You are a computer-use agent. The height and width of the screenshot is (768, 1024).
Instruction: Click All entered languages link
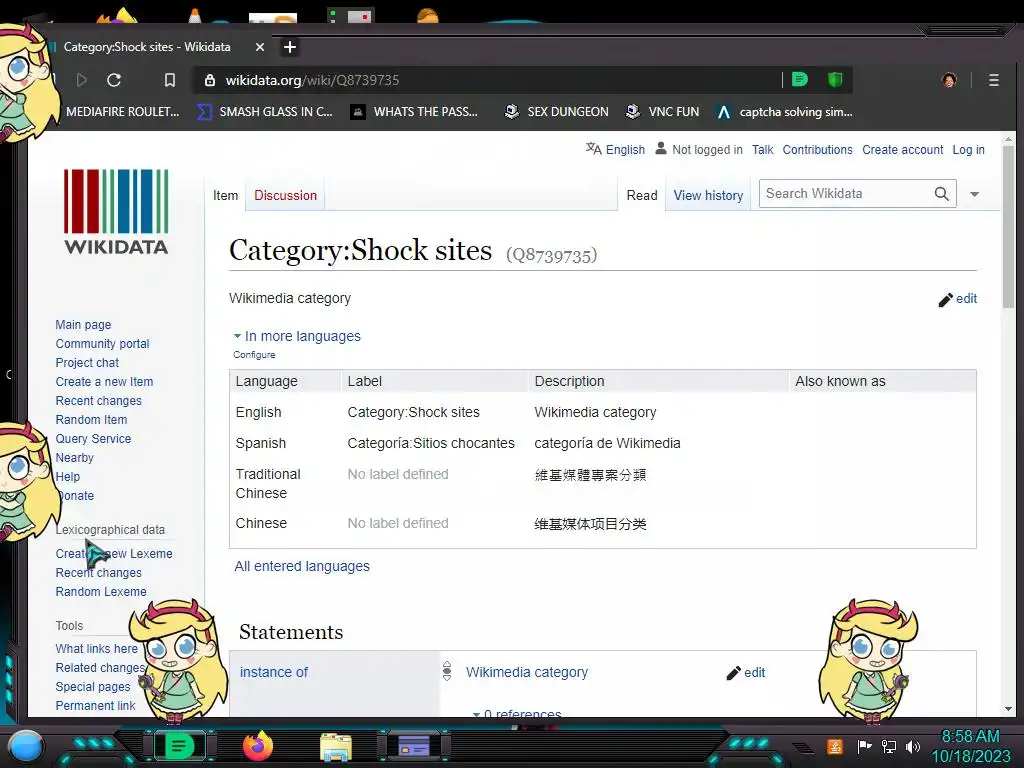point(302,566)
